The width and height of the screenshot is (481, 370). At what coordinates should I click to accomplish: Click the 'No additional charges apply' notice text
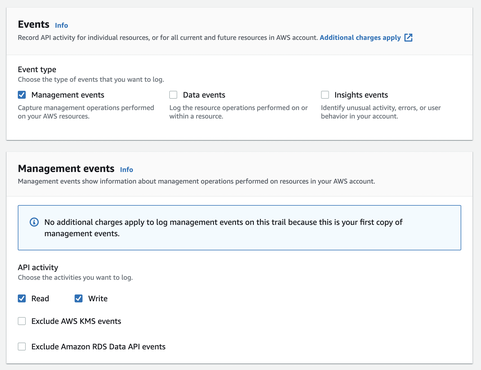click(x=223, y=228)
